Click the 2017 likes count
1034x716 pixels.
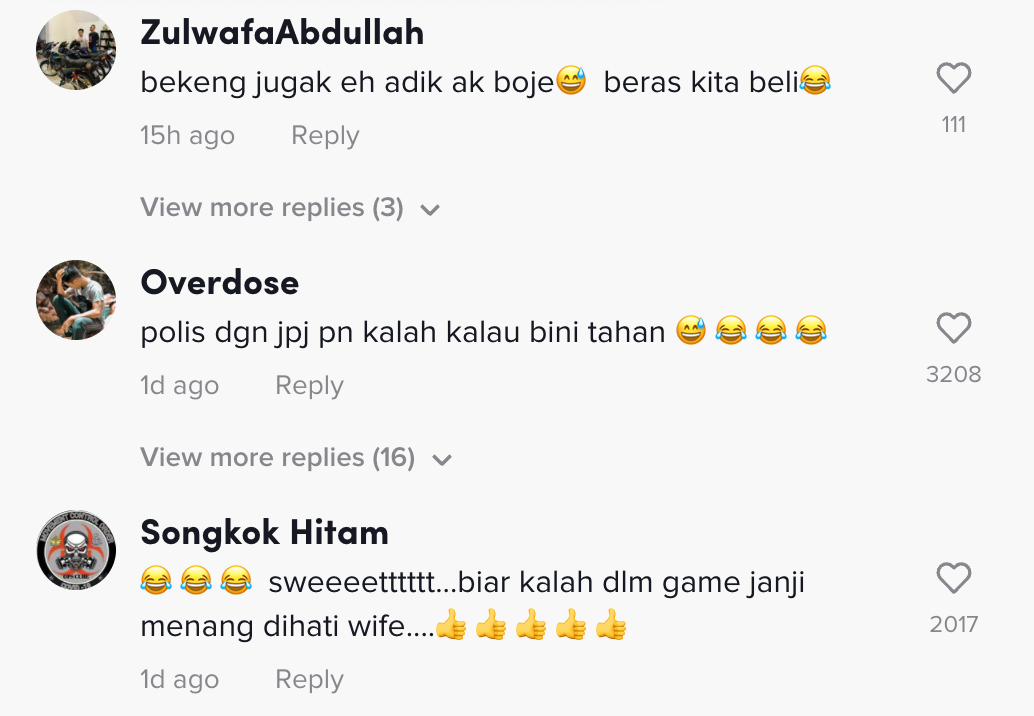[x=954, y=624]
